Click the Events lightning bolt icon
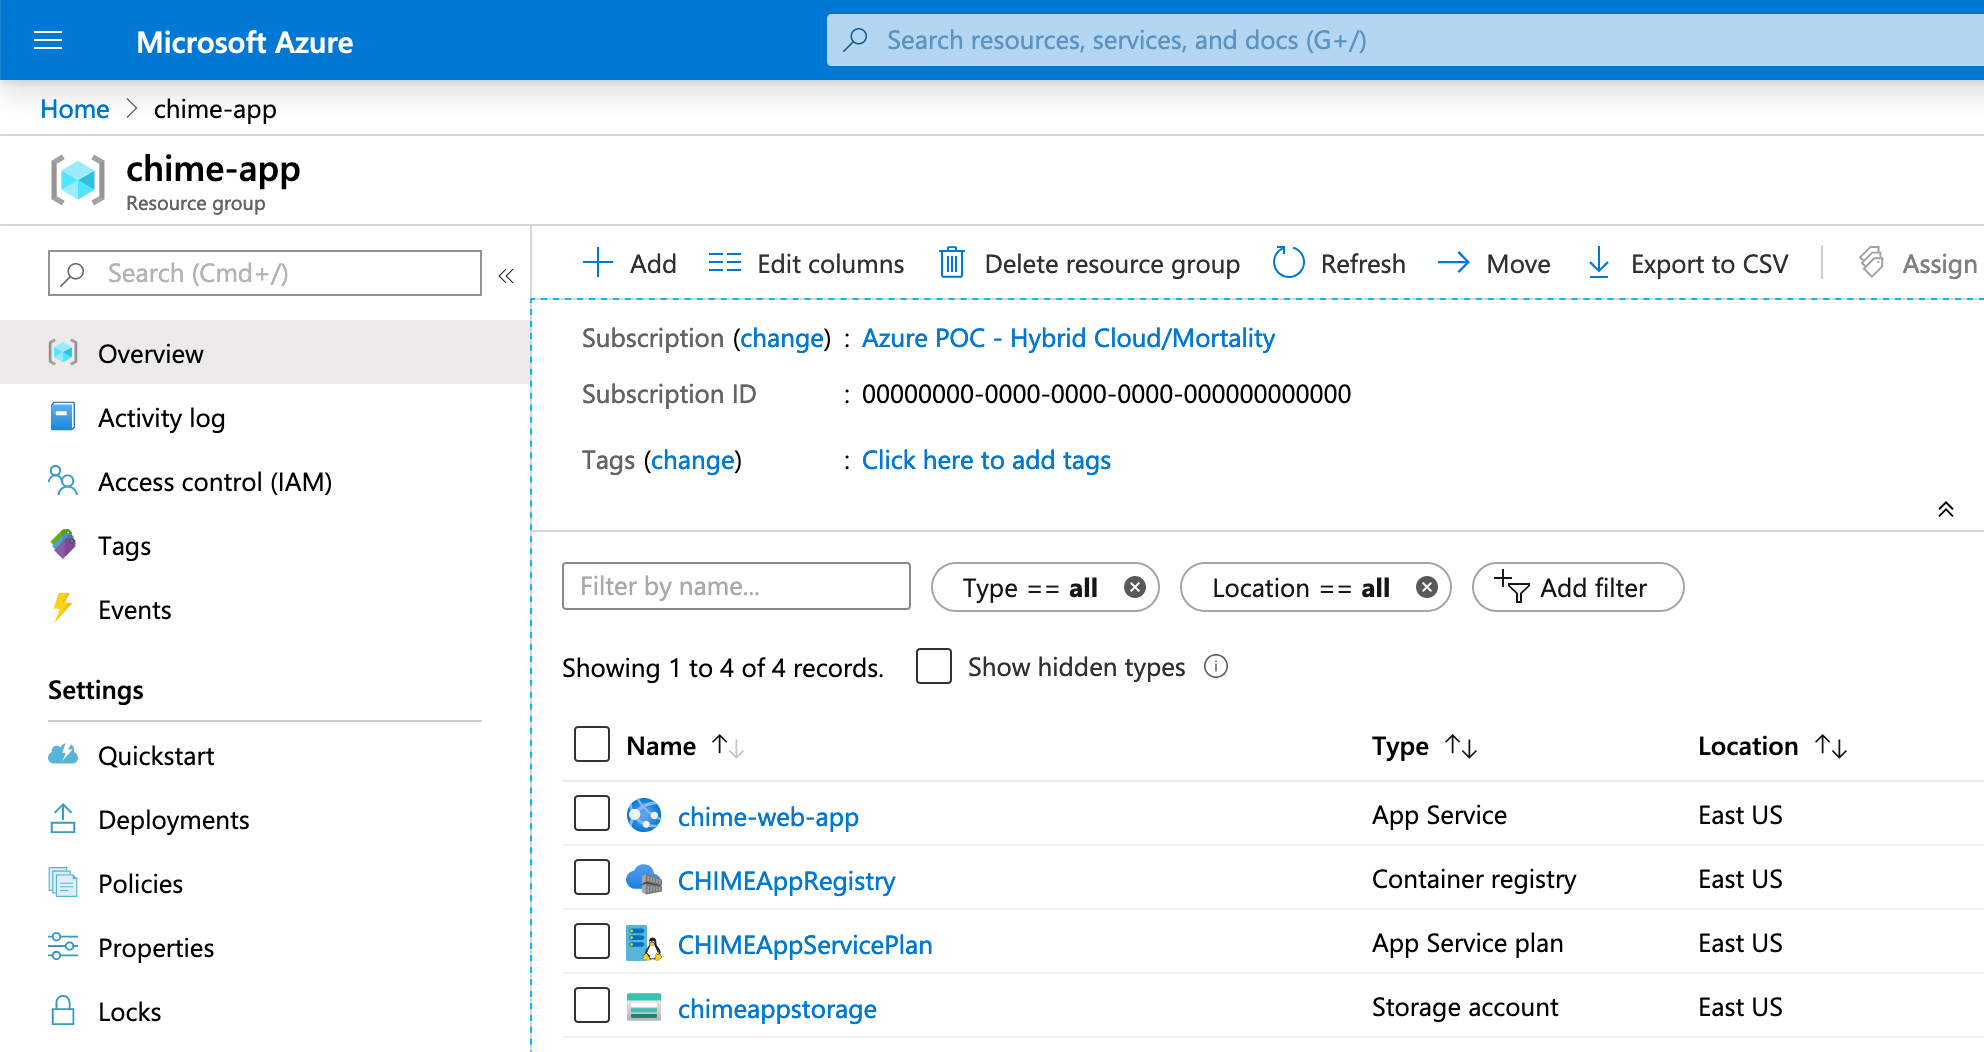 [63, 608]
